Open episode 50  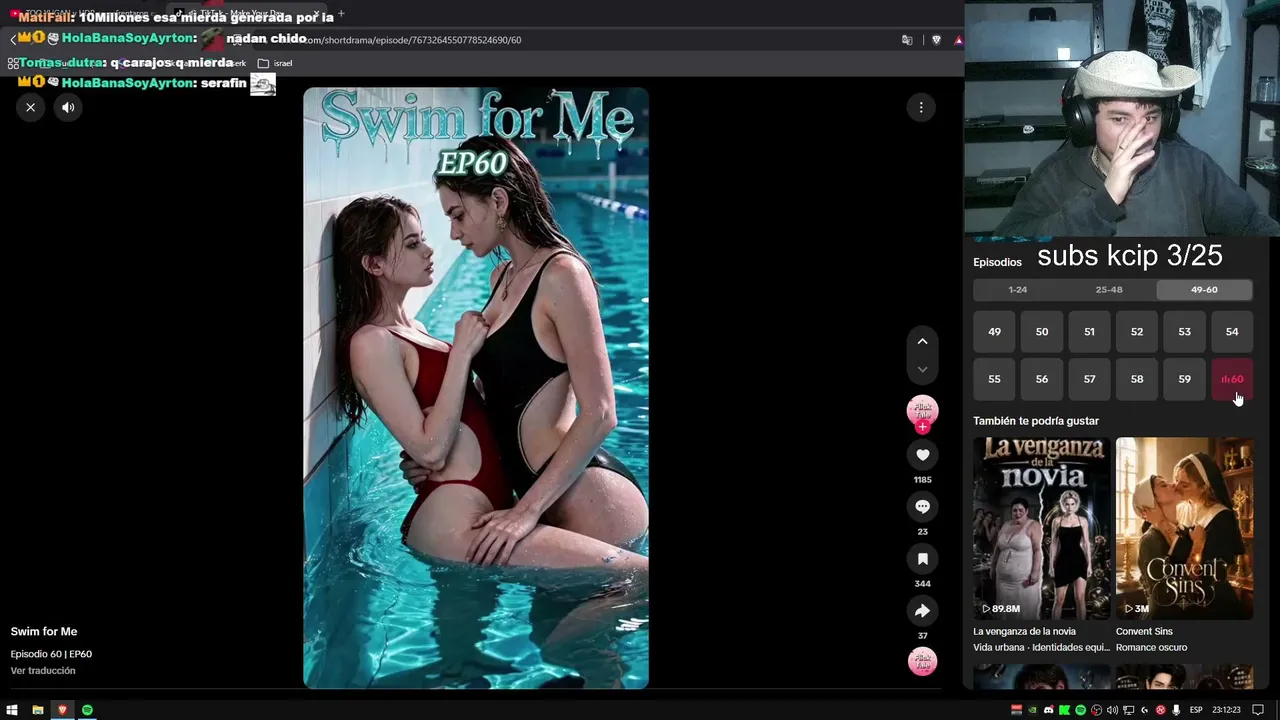tap(1042, 332)
